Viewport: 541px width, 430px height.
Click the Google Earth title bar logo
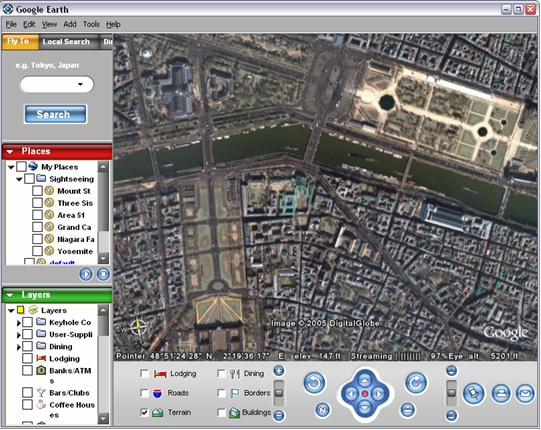coord(8,9)
